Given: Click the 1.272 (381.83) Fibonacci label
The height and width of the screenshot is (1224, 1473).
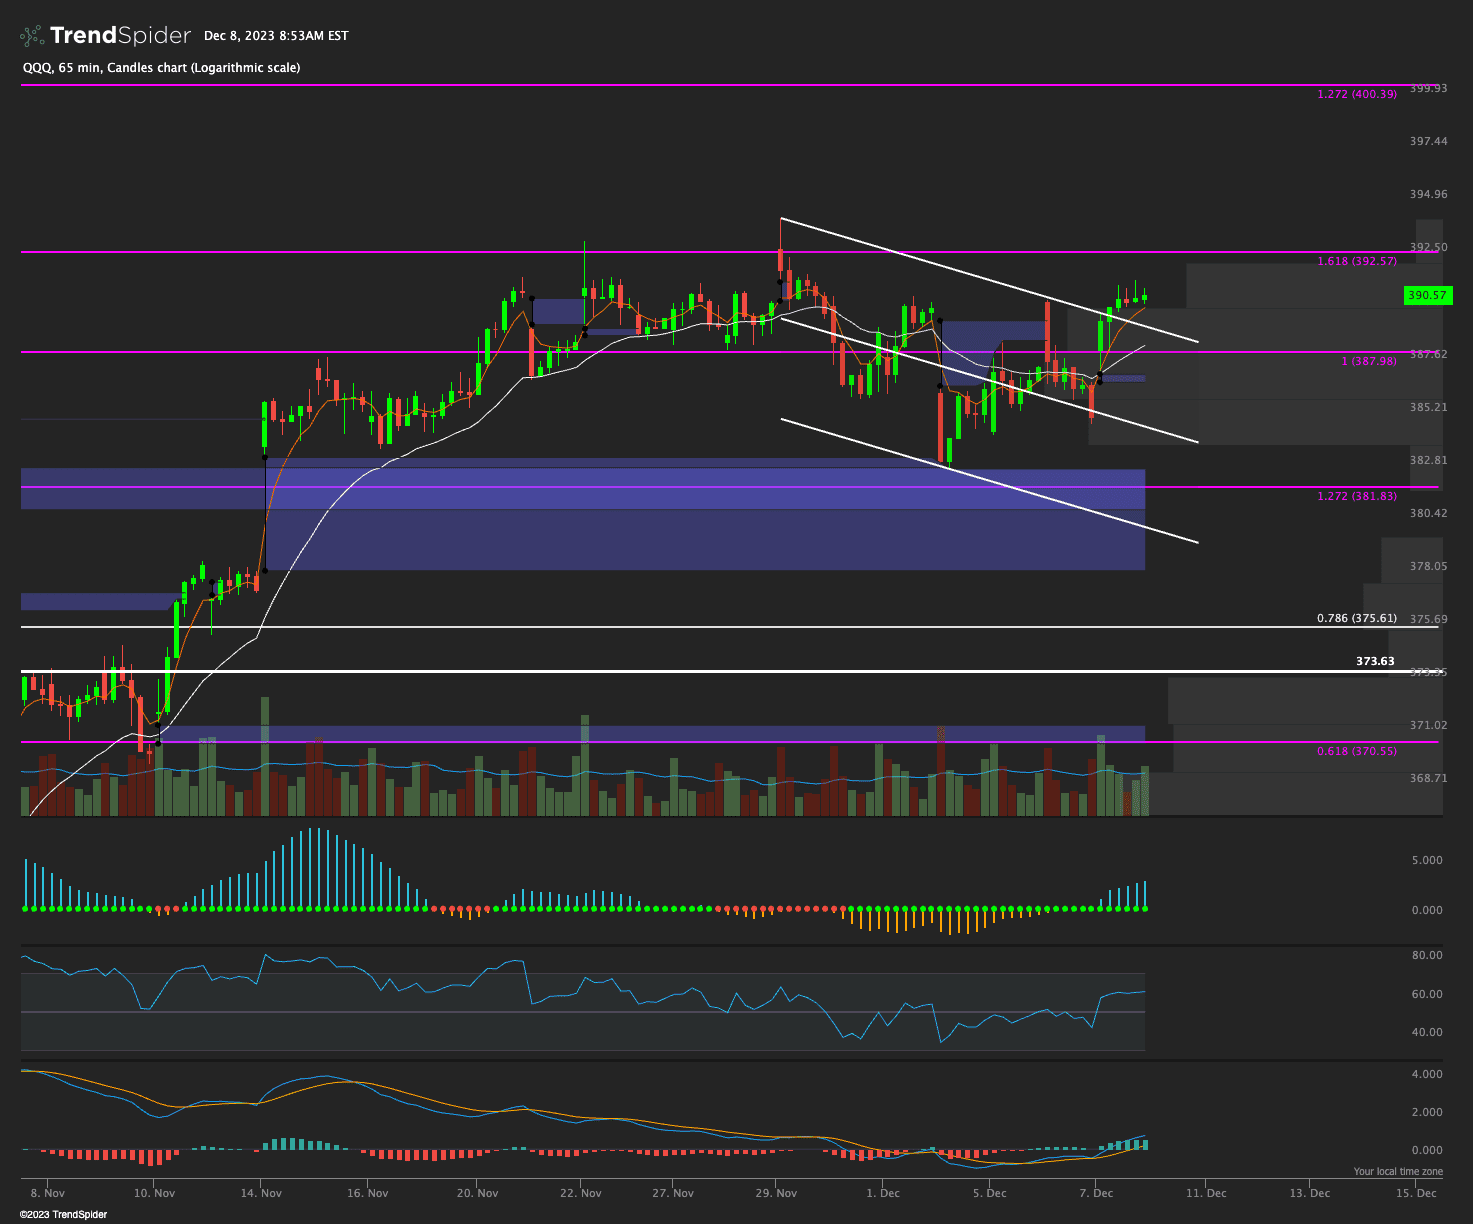Looking at the screenshot, I should [1357, 496].
